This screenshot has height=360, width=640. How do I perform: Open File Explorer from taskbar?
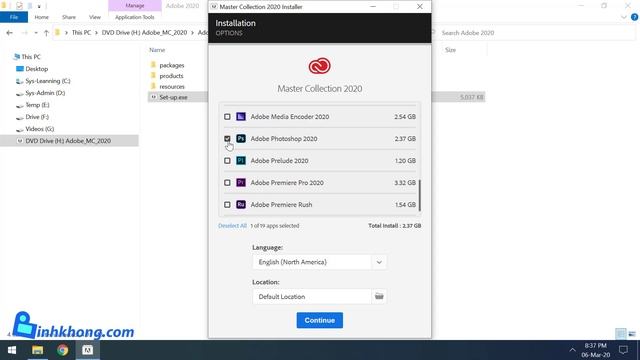click(x=38, y=350)
